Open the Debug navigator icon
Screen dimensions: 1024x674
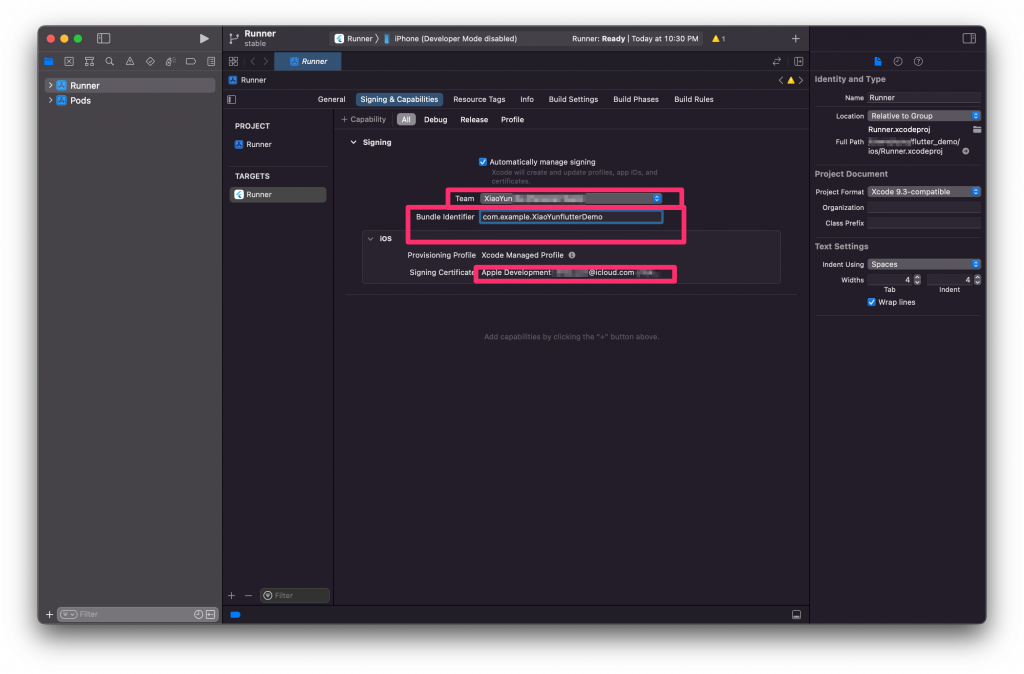pos(170,61)
